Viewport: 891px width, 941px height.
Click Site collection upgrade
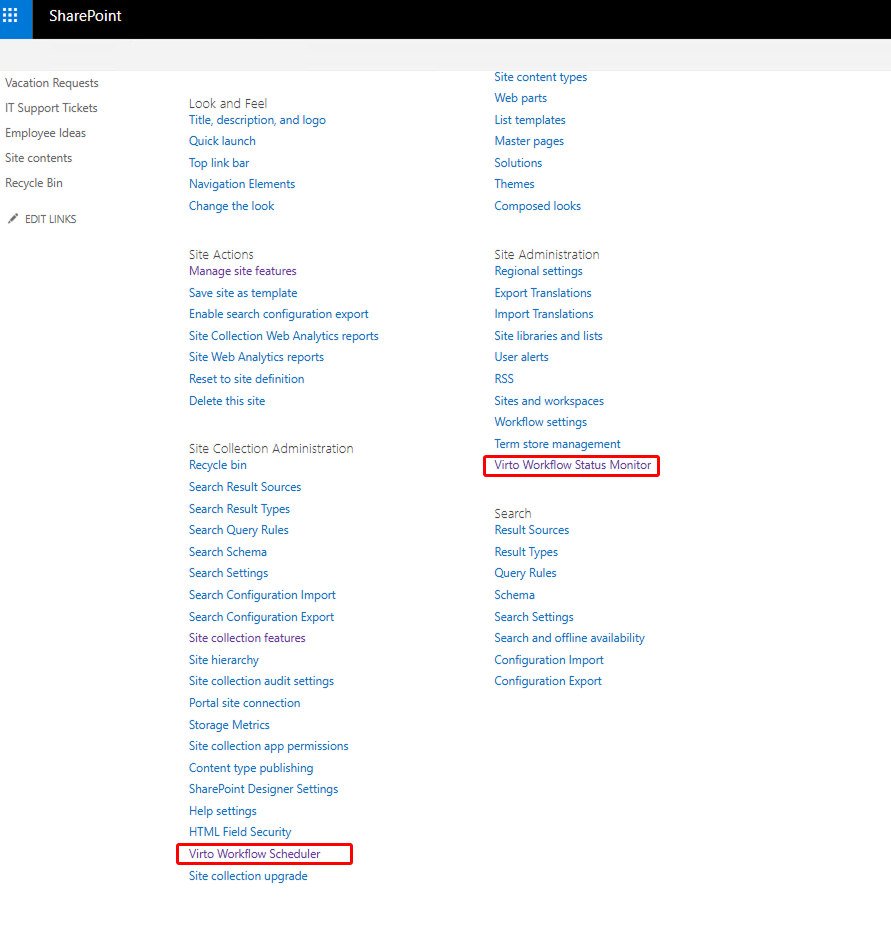(248, 875)
